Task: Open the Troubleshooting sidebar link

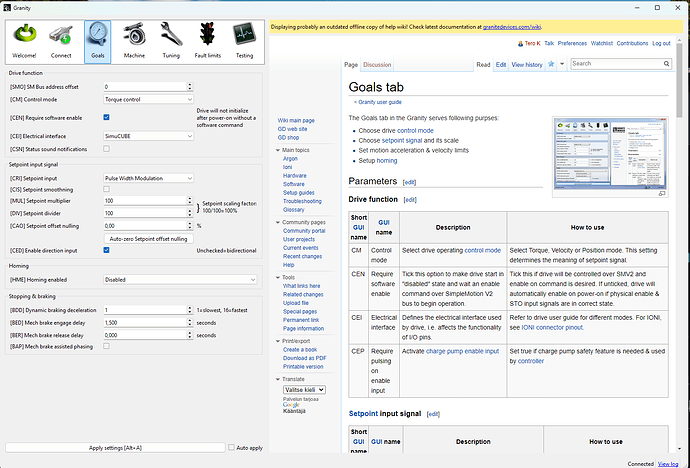Action: coord(302,201)
